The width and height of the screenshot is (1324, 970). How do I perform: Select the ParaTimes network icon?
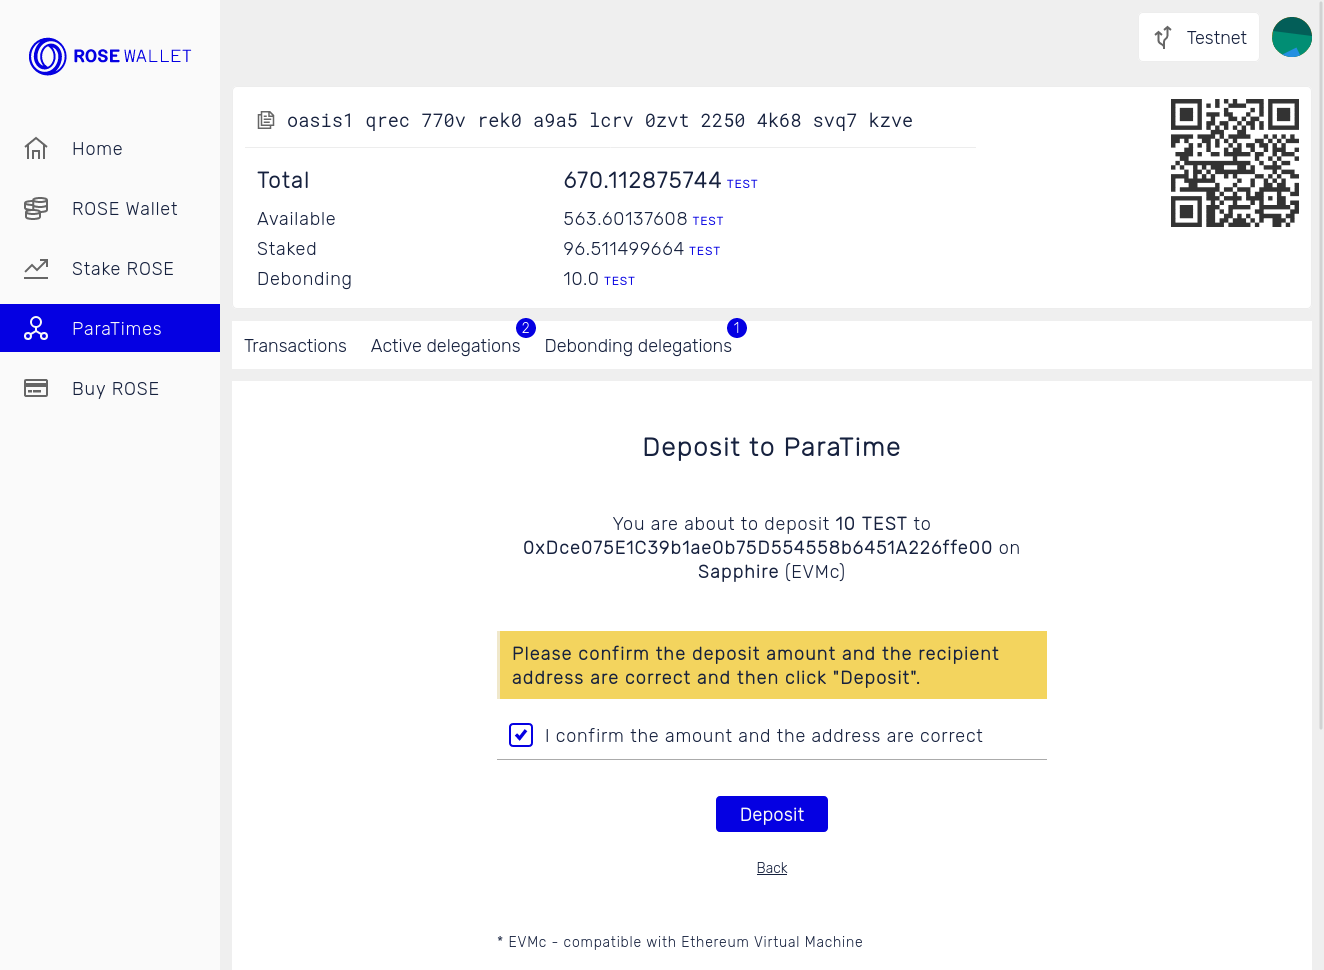(36, 328)
